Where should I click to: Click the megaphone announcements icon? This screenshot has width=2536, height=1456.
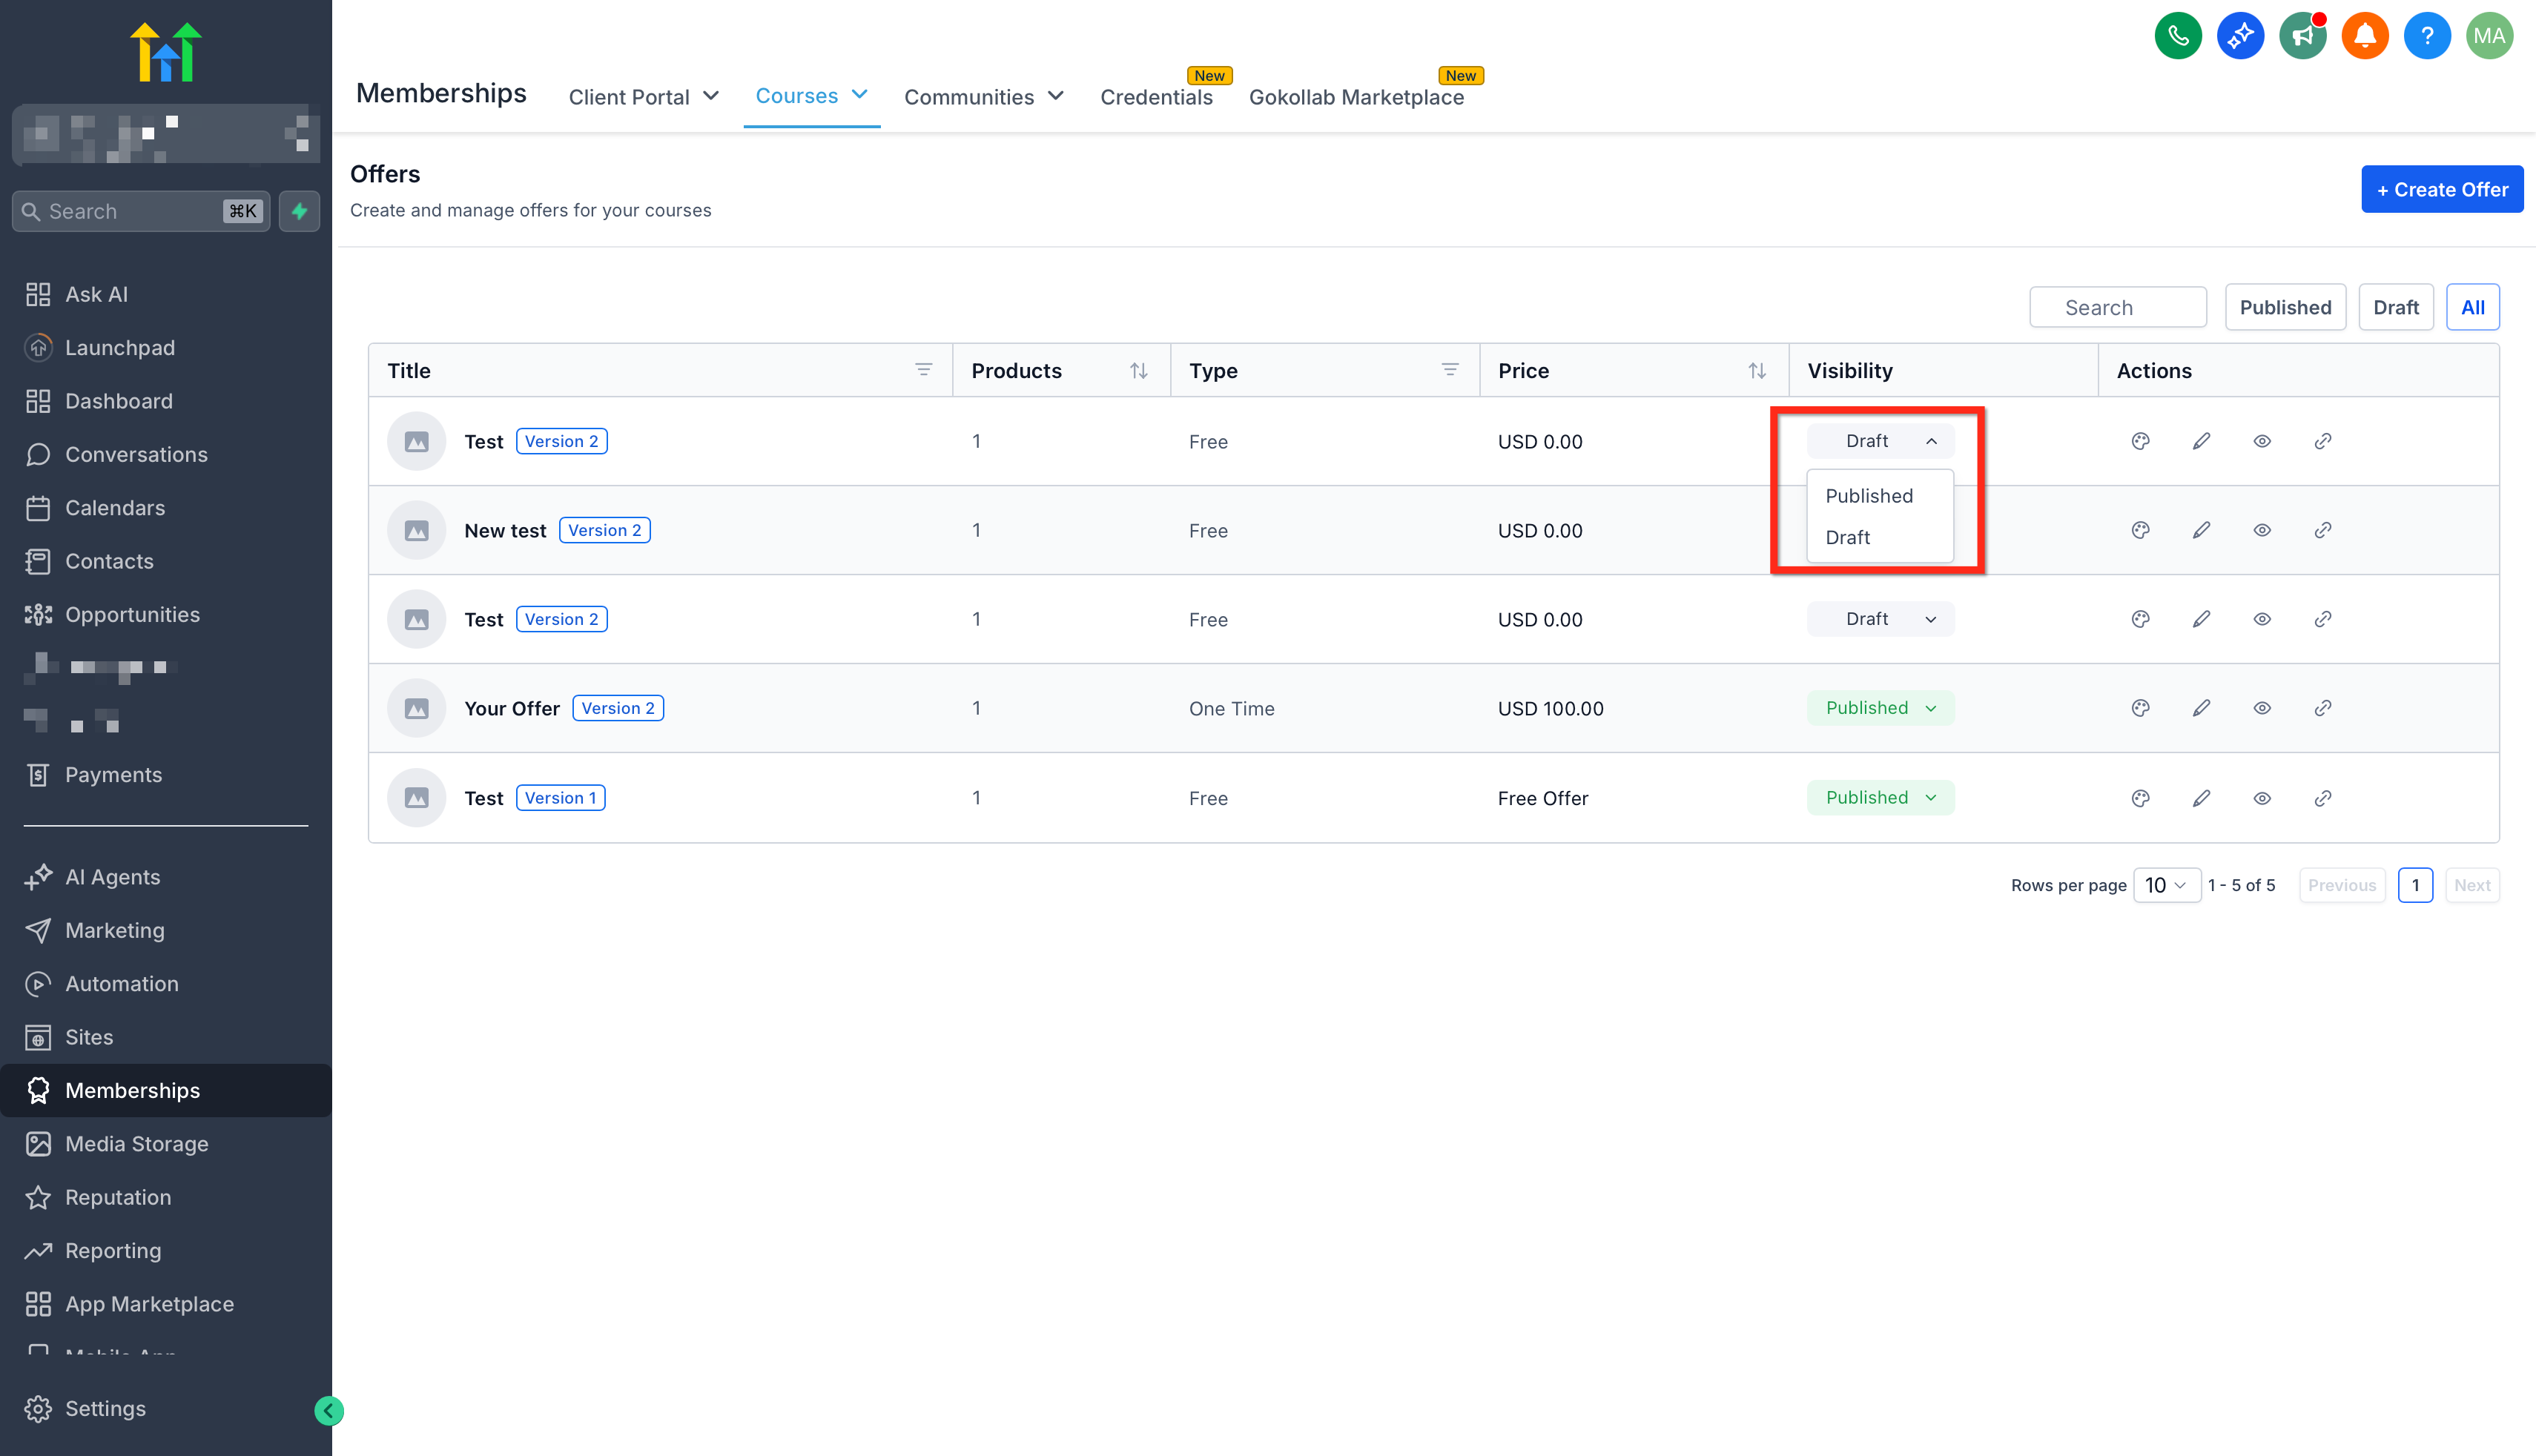(2302, 37)
